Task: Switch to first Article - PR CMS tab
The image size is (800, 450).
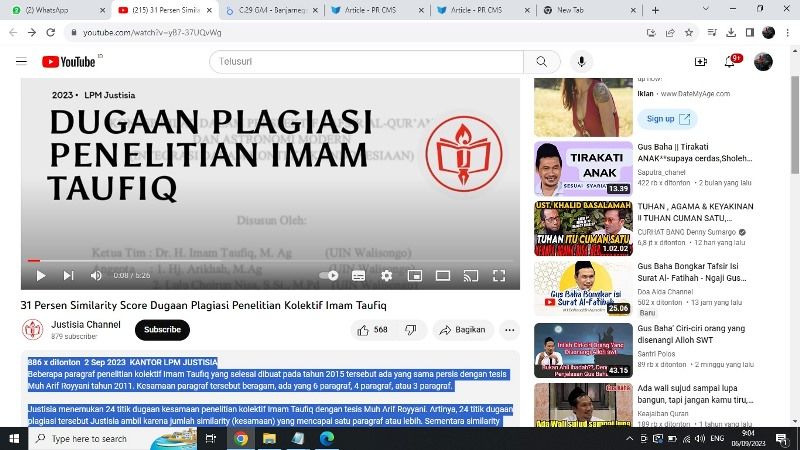Action: coord(377,10)
